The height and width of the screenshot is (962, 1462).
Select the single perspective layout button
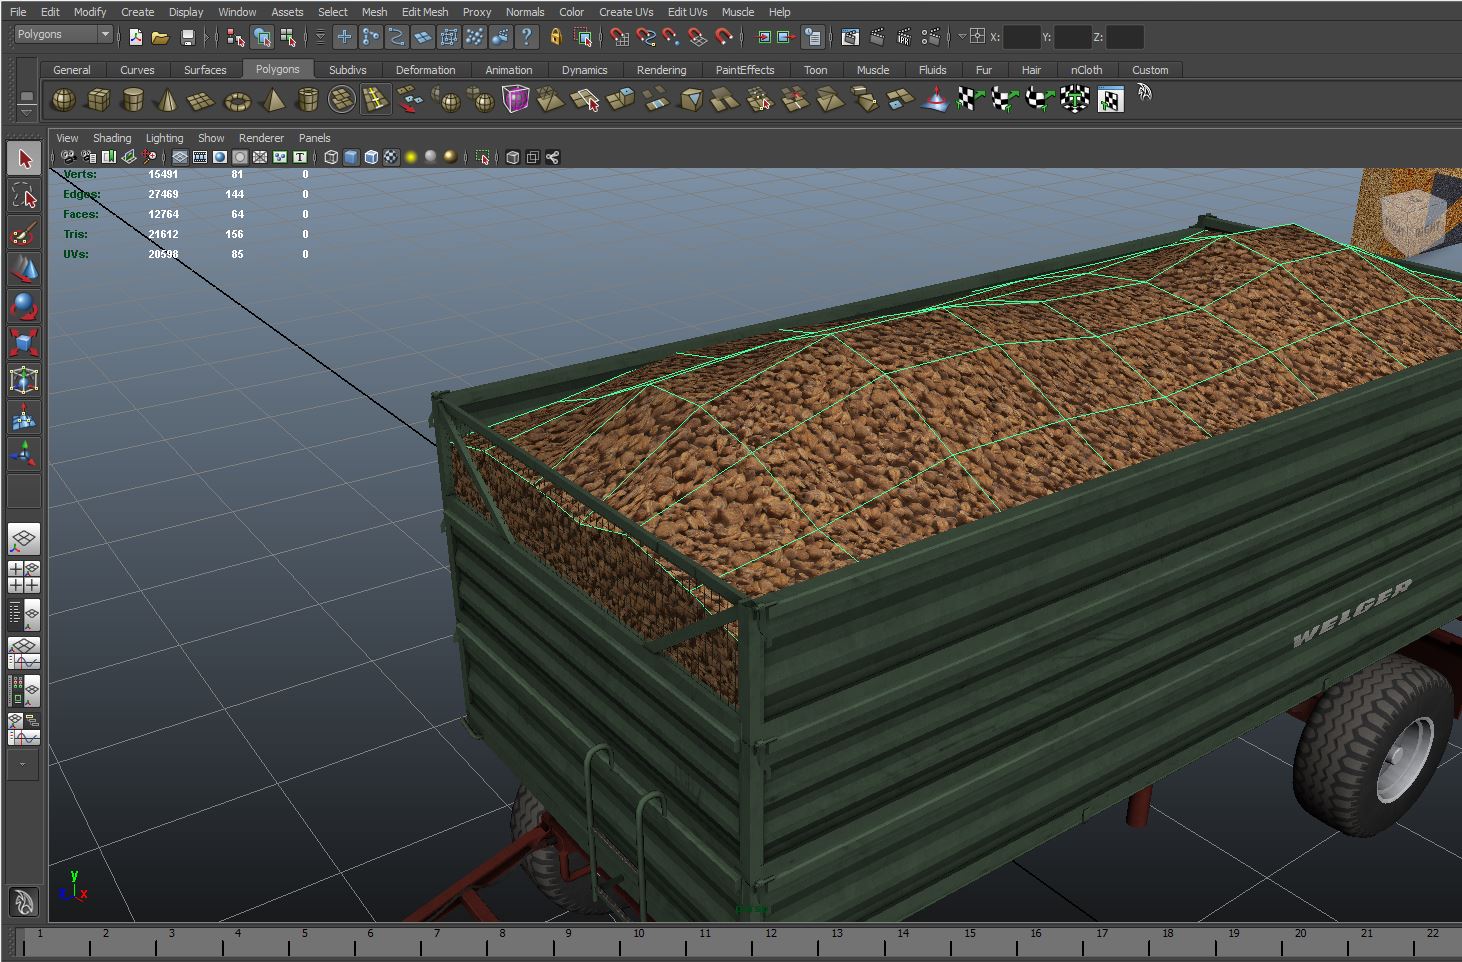(24, 539)
